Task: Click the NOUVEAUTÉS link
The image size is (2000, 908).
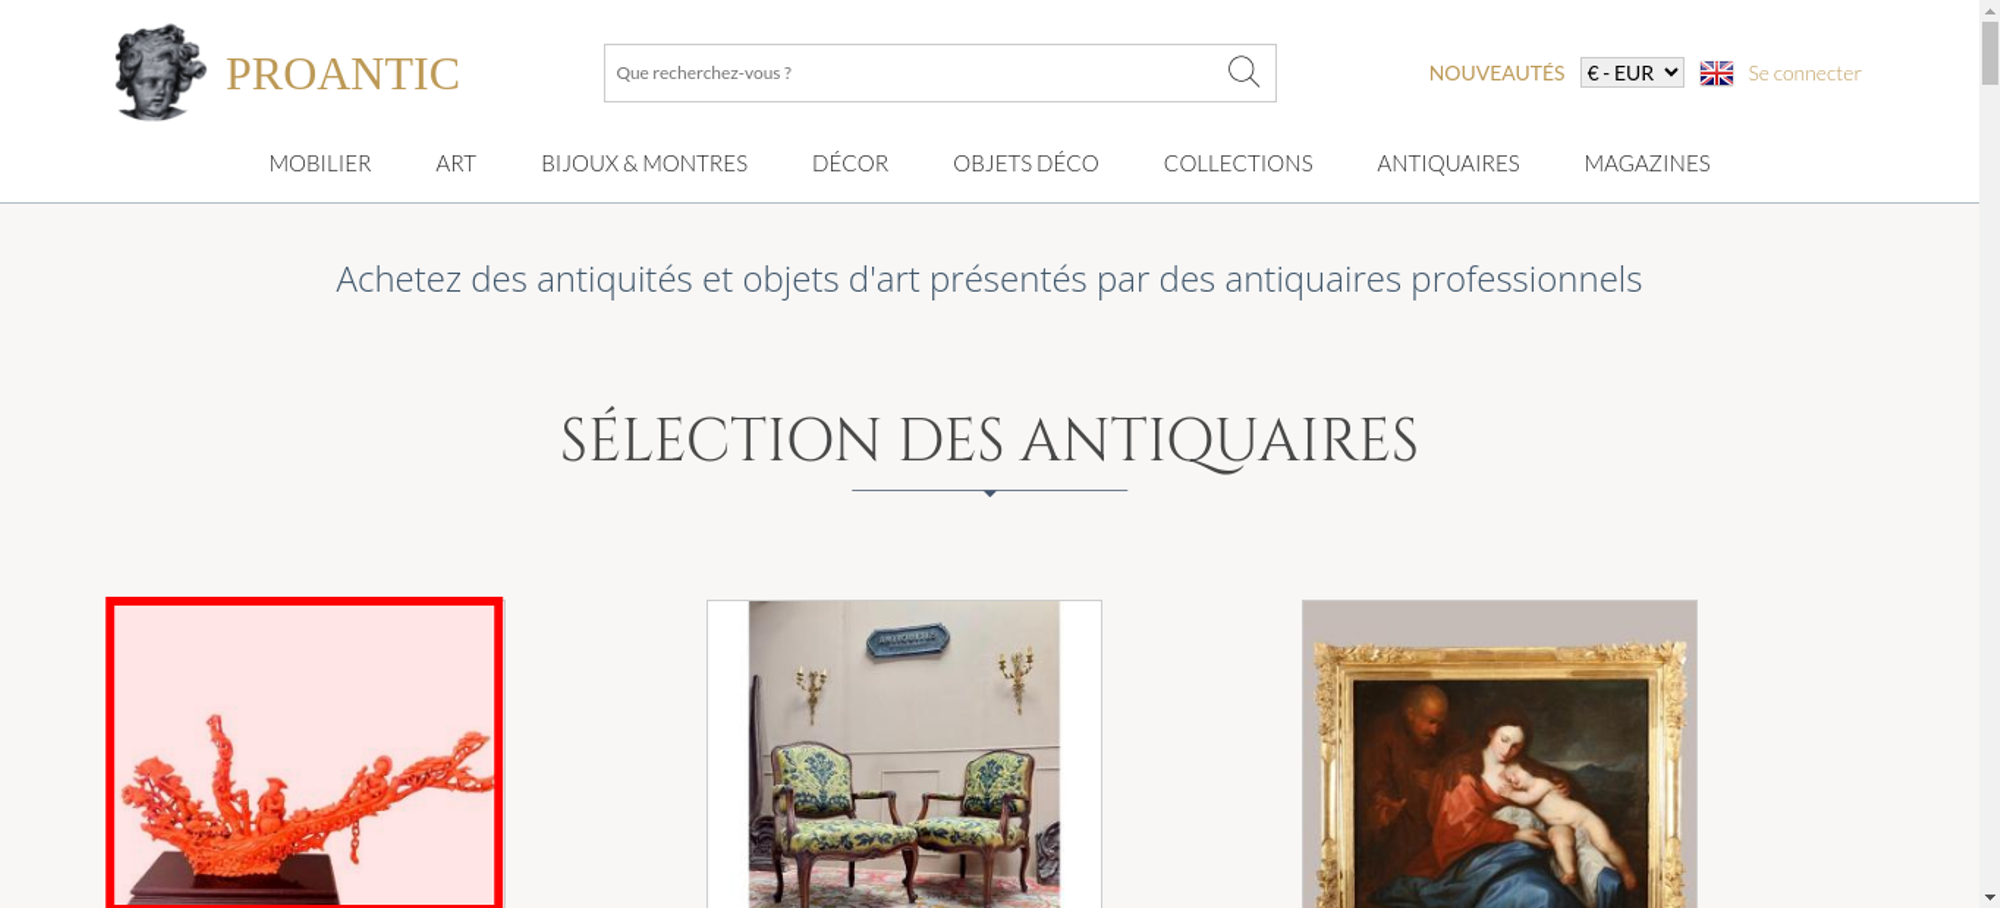Action: pos(1496,73)
